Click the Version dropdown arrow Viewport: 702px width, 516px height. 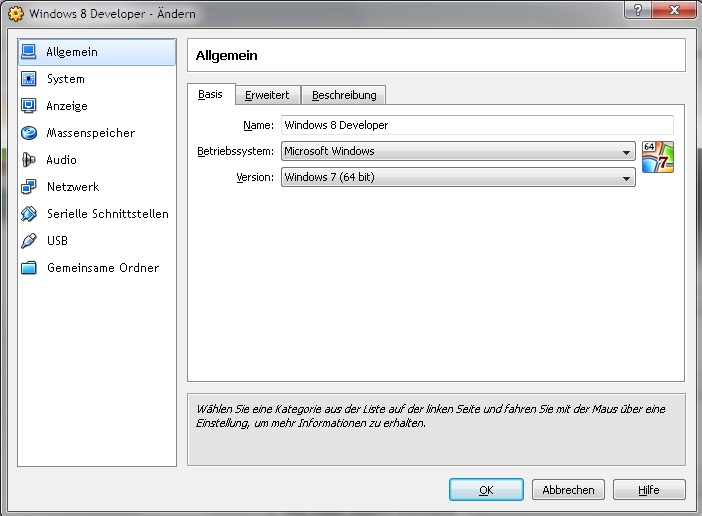tap(626, 179)
